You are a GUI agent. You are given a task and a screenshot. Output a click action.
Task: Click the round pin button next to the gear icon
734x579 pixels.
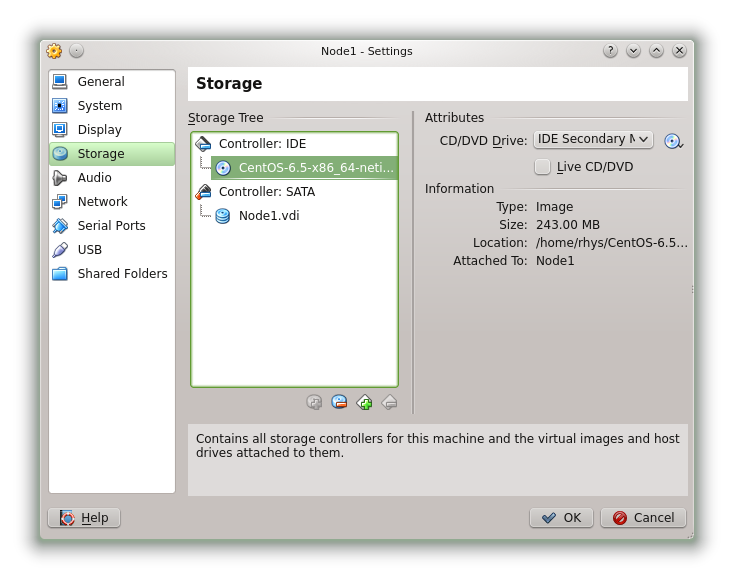76,51
